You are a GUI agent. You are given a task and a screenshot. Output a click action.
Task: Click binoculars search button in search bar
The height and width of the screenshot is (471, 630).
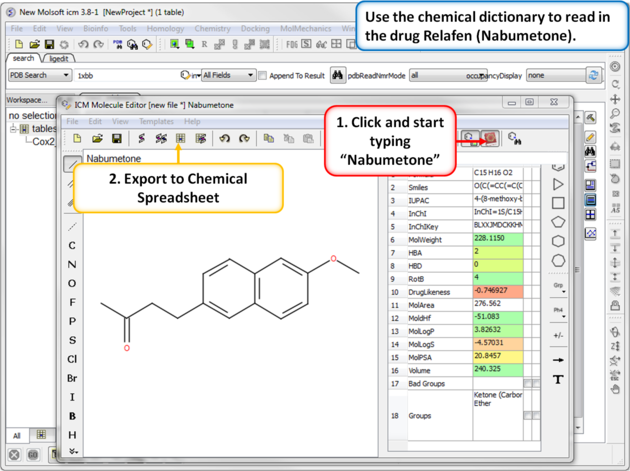click(x=338, y=75)
